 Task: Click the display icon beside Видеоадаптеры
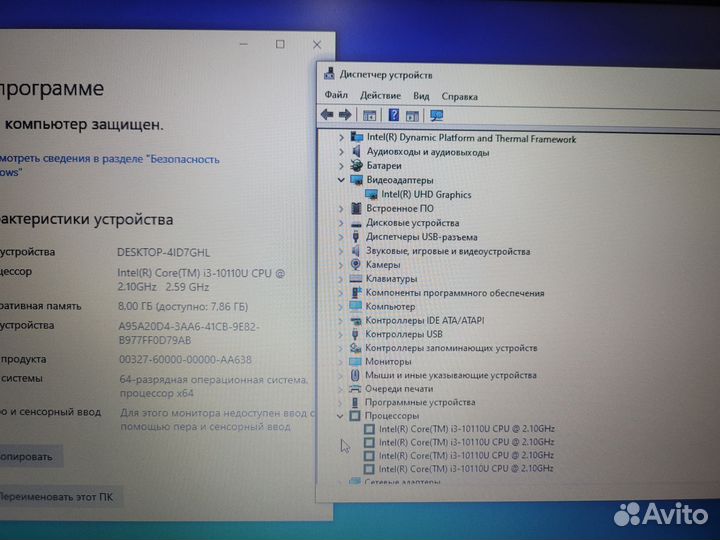356,180
